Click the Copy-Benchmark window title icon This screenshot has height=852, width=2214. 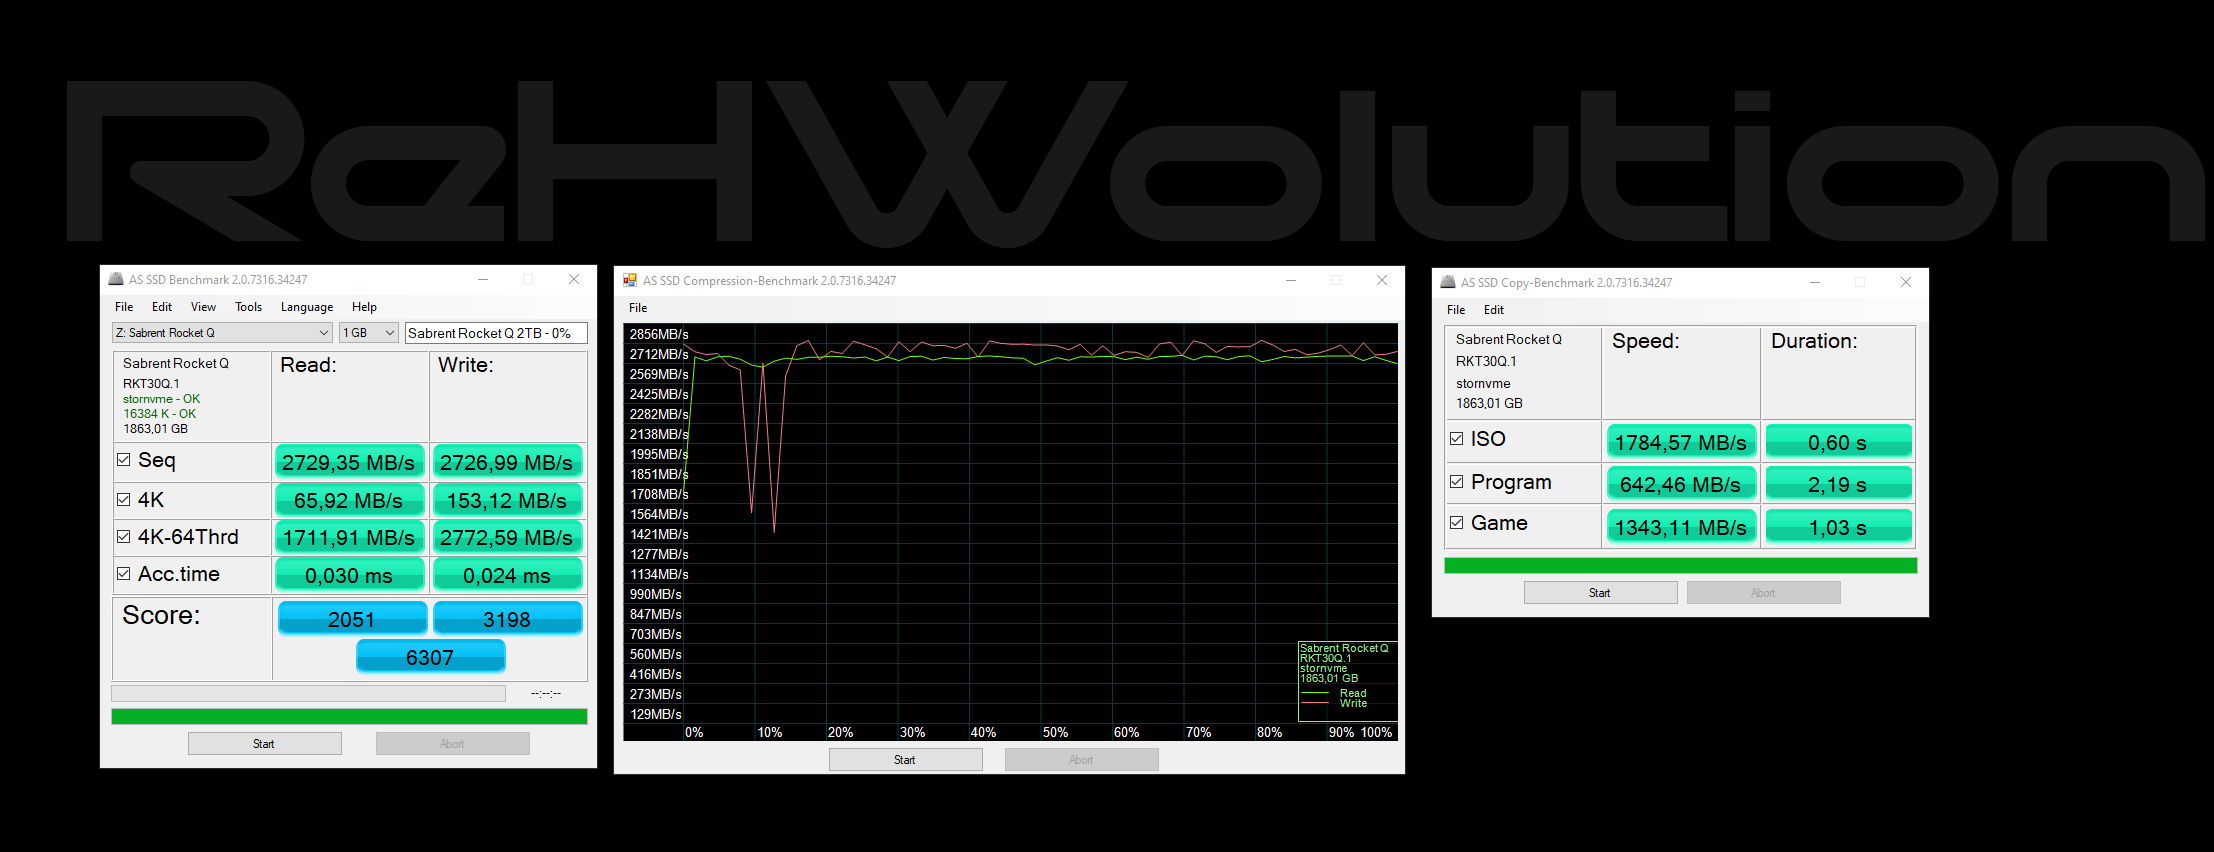1448,283
